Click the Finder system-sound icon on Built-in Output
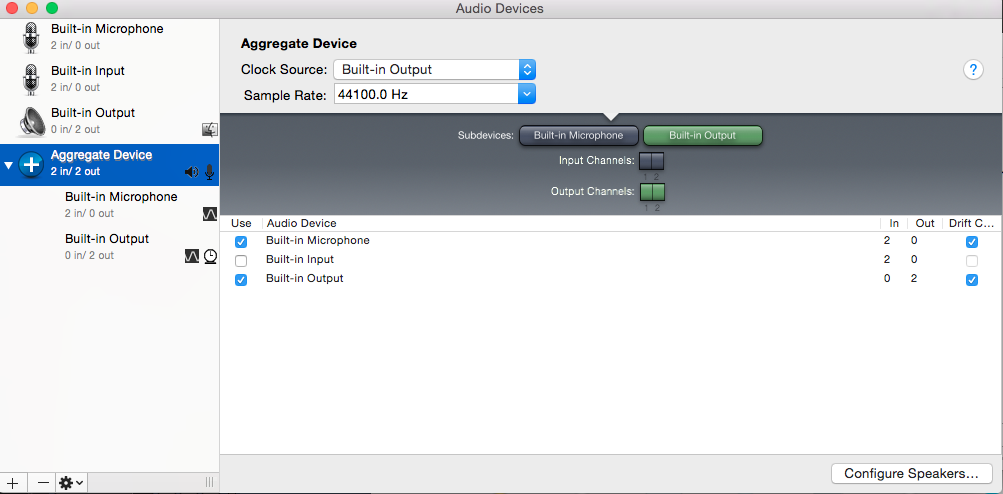1003x494 pixels. point(210,130)
